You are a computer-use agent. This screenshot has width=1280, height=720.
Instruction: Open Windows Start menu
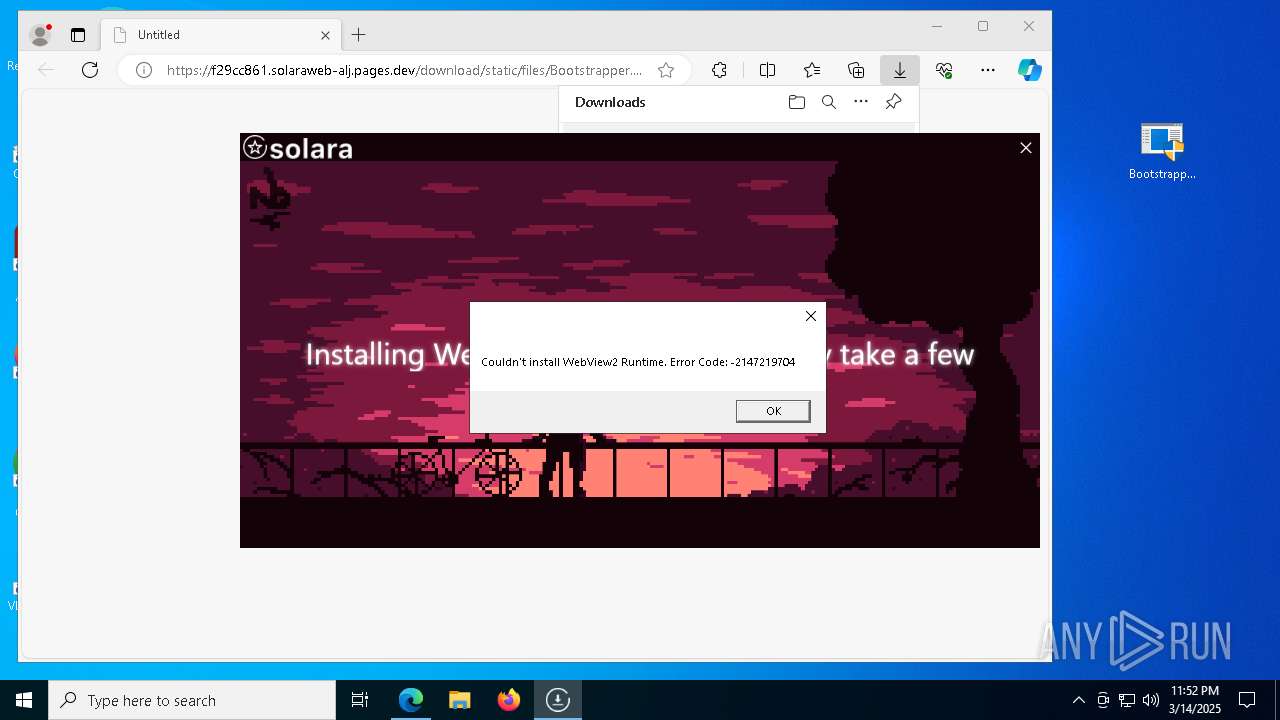tap(24, 700)
